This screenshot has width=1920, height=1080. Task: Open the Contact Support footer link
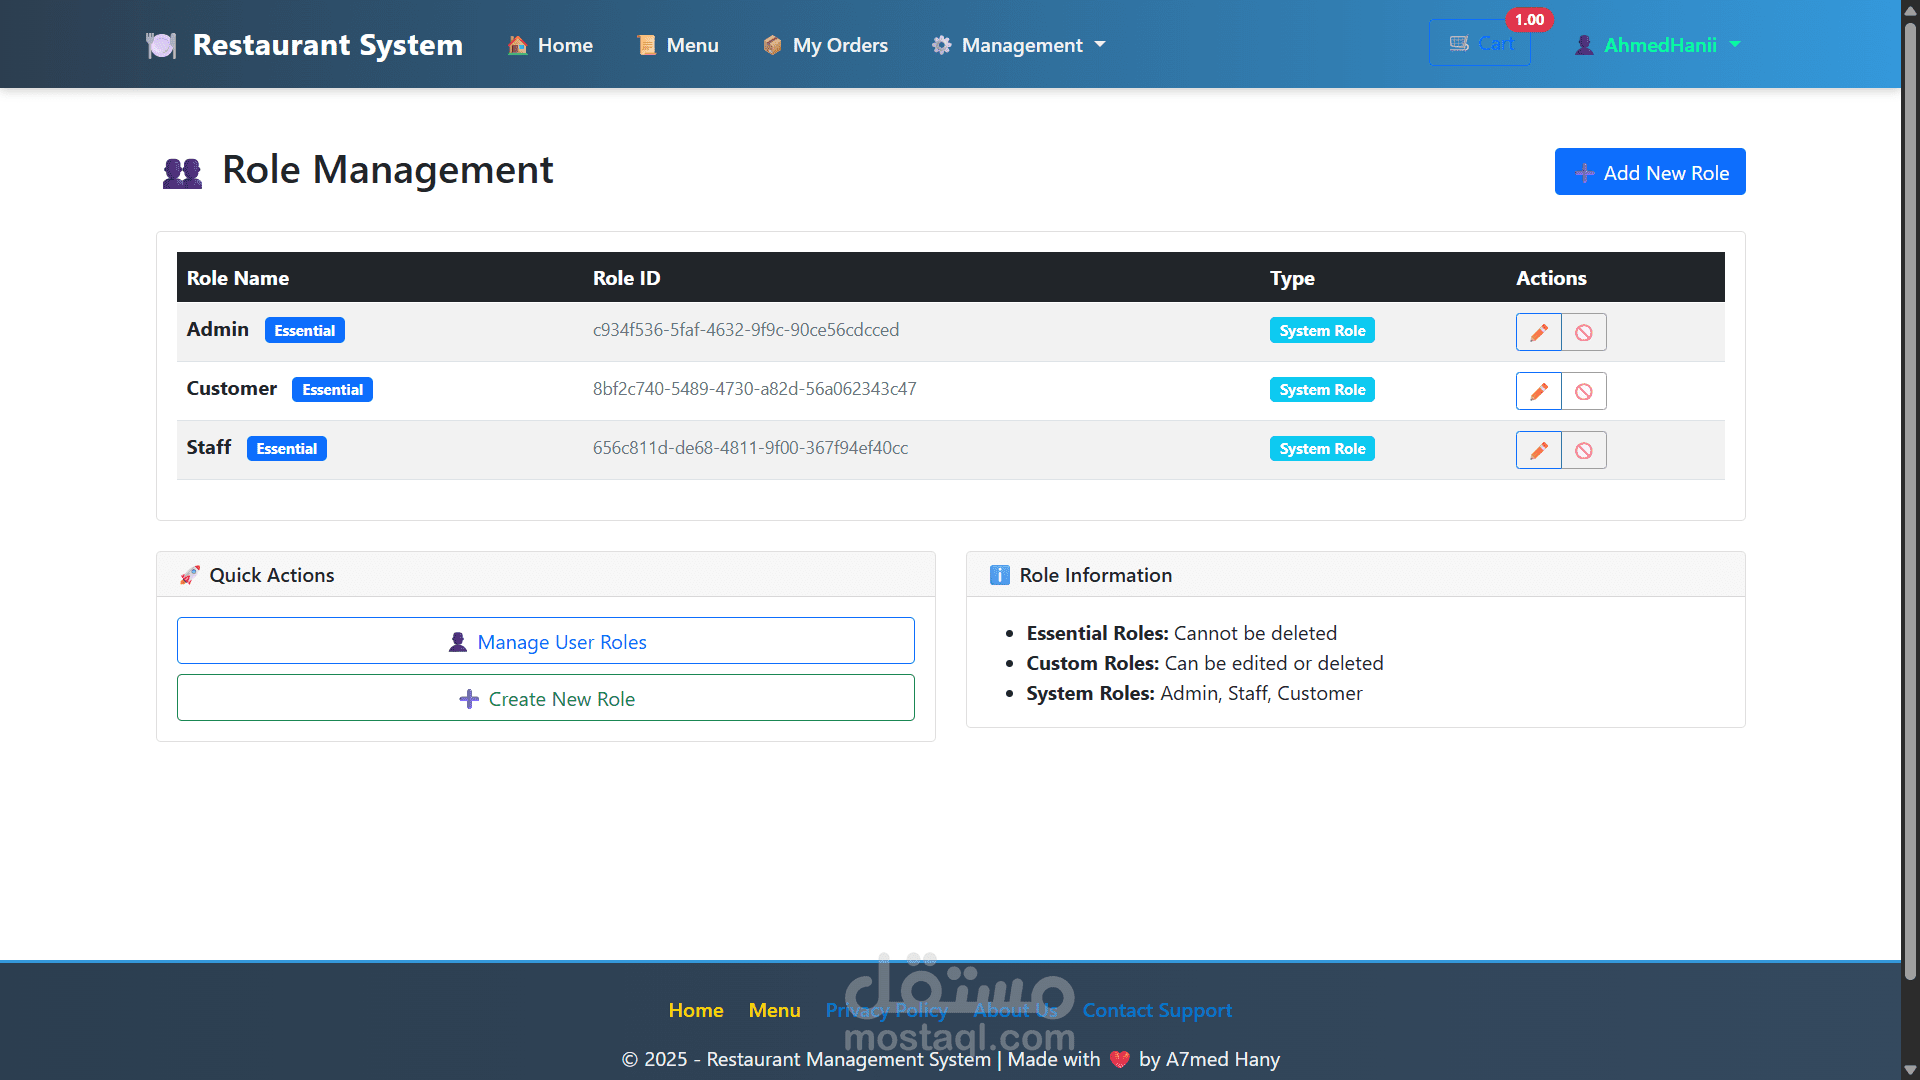(1157, 1010)
